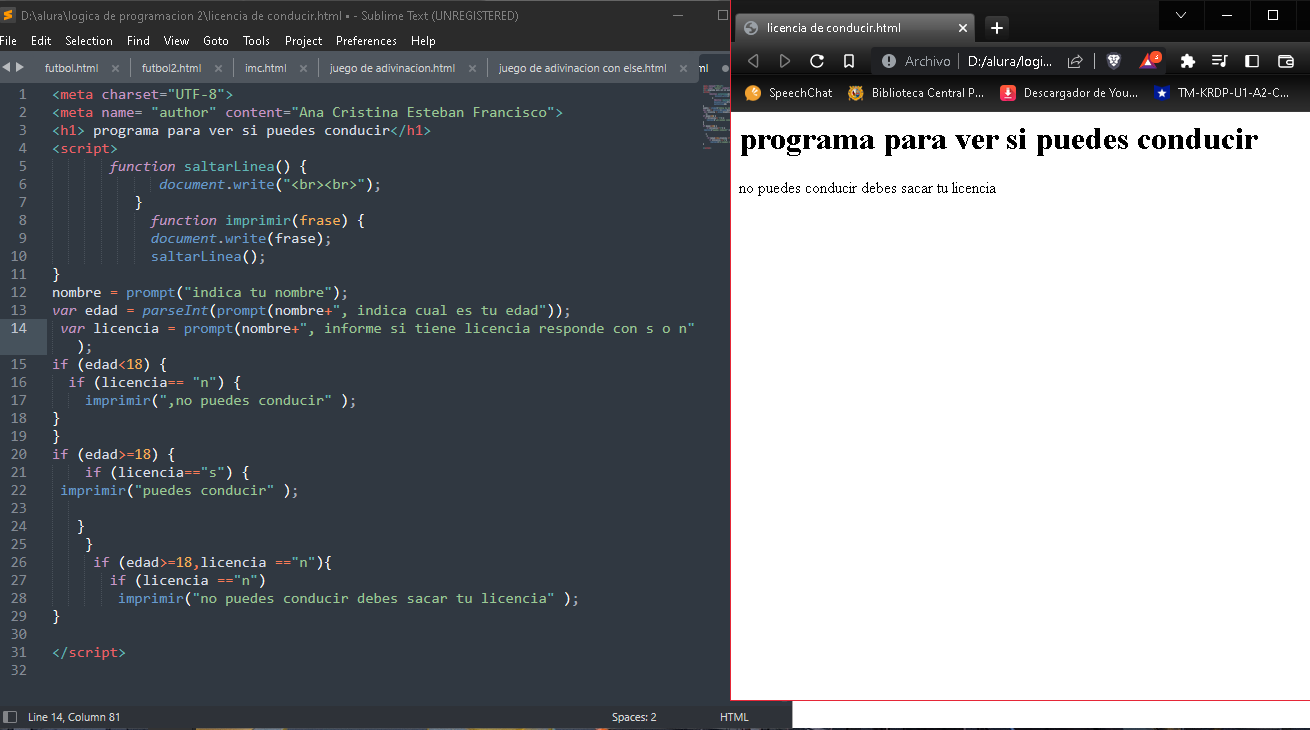
Task: Open the Project menu
Action: coord(303,41)
